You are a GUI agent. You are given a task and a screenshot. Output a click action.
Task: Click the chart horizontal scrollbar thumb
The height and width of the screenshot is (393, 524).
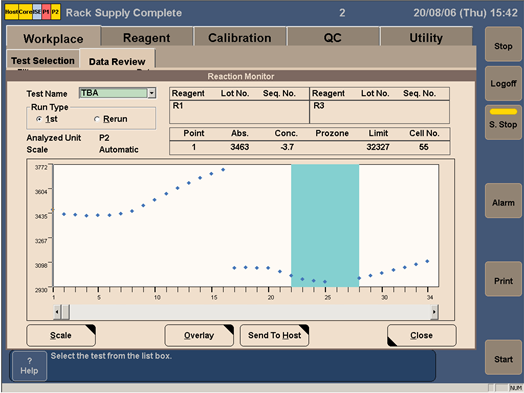(65, 312)
